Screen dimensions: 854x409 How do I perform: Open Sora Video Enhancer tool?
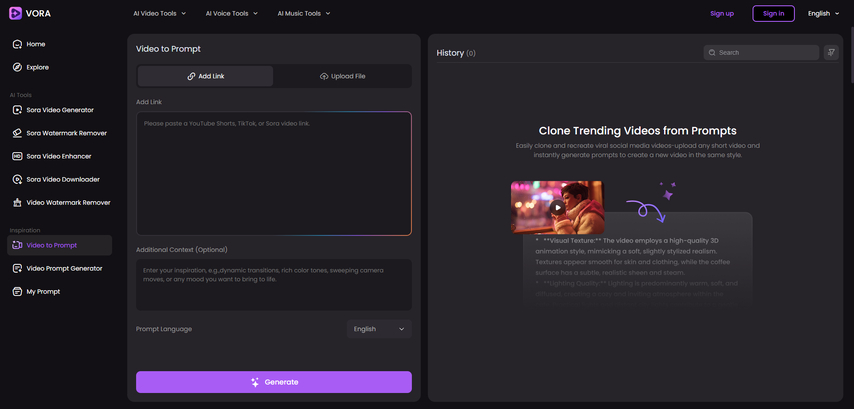pyautogui.click(x=59, y=156)
